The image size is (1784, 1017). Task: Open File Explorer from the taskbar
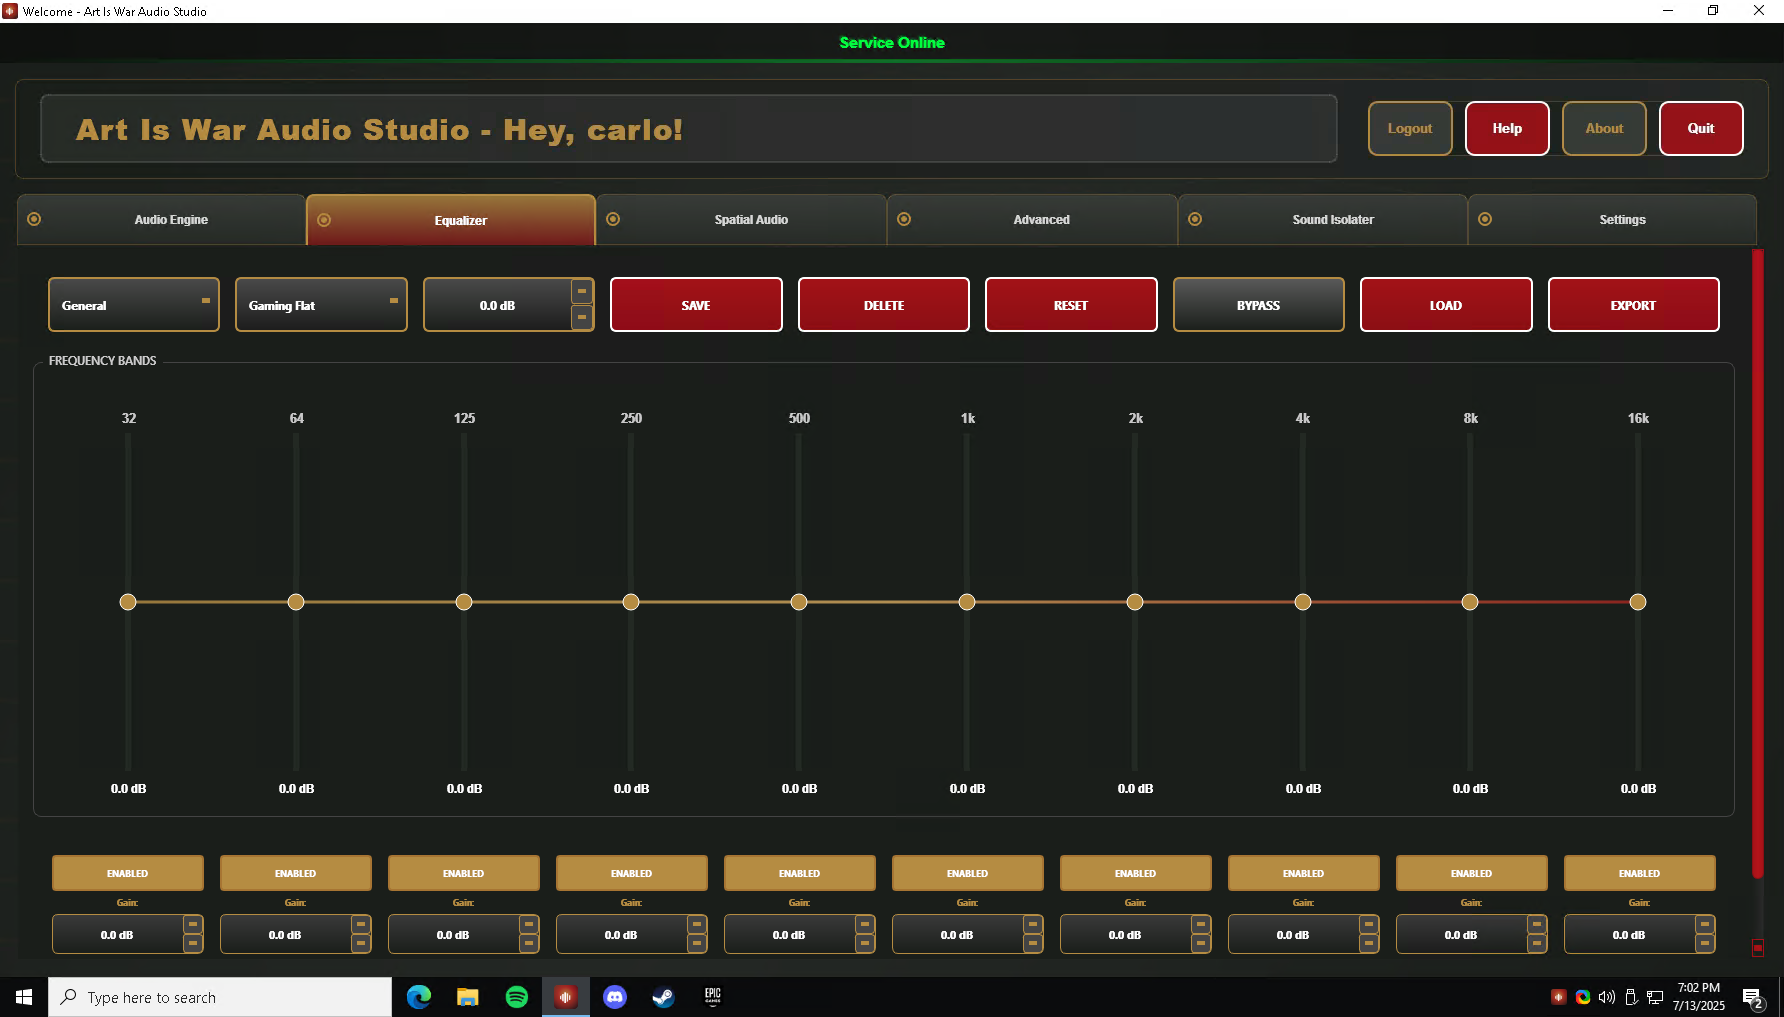pos(468,997)
